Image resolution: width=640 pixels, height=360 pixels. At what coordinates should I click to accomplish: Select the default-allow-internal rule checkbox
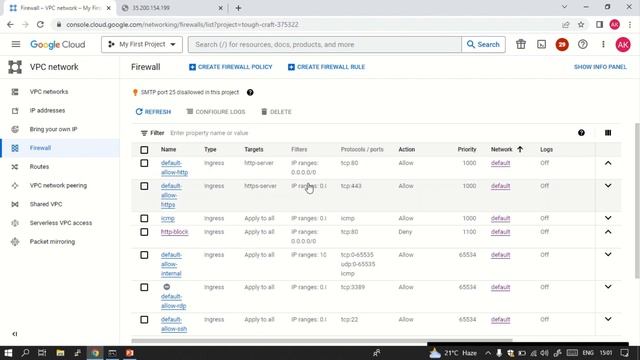pyautogui.click(x=144, y=255)
